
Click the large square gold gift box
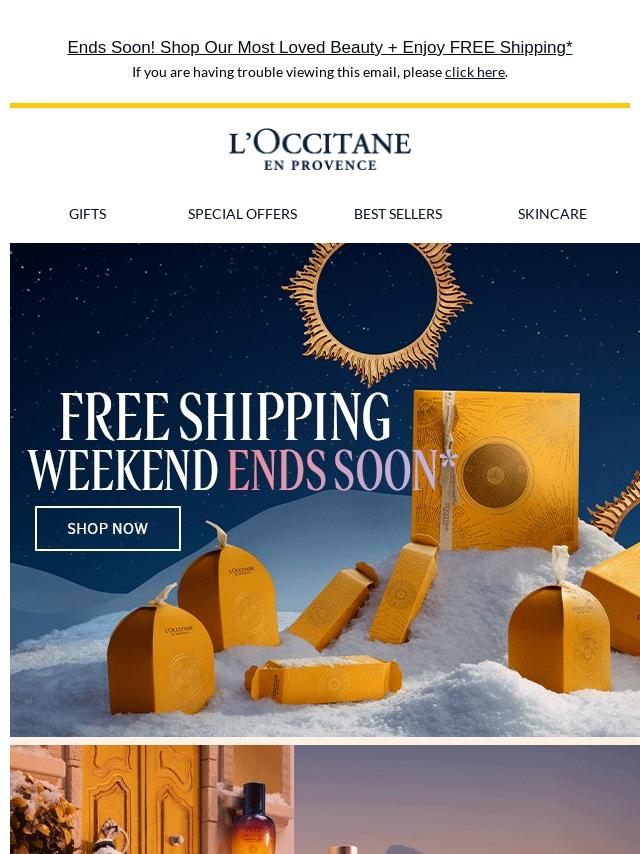tap(496, 469)
